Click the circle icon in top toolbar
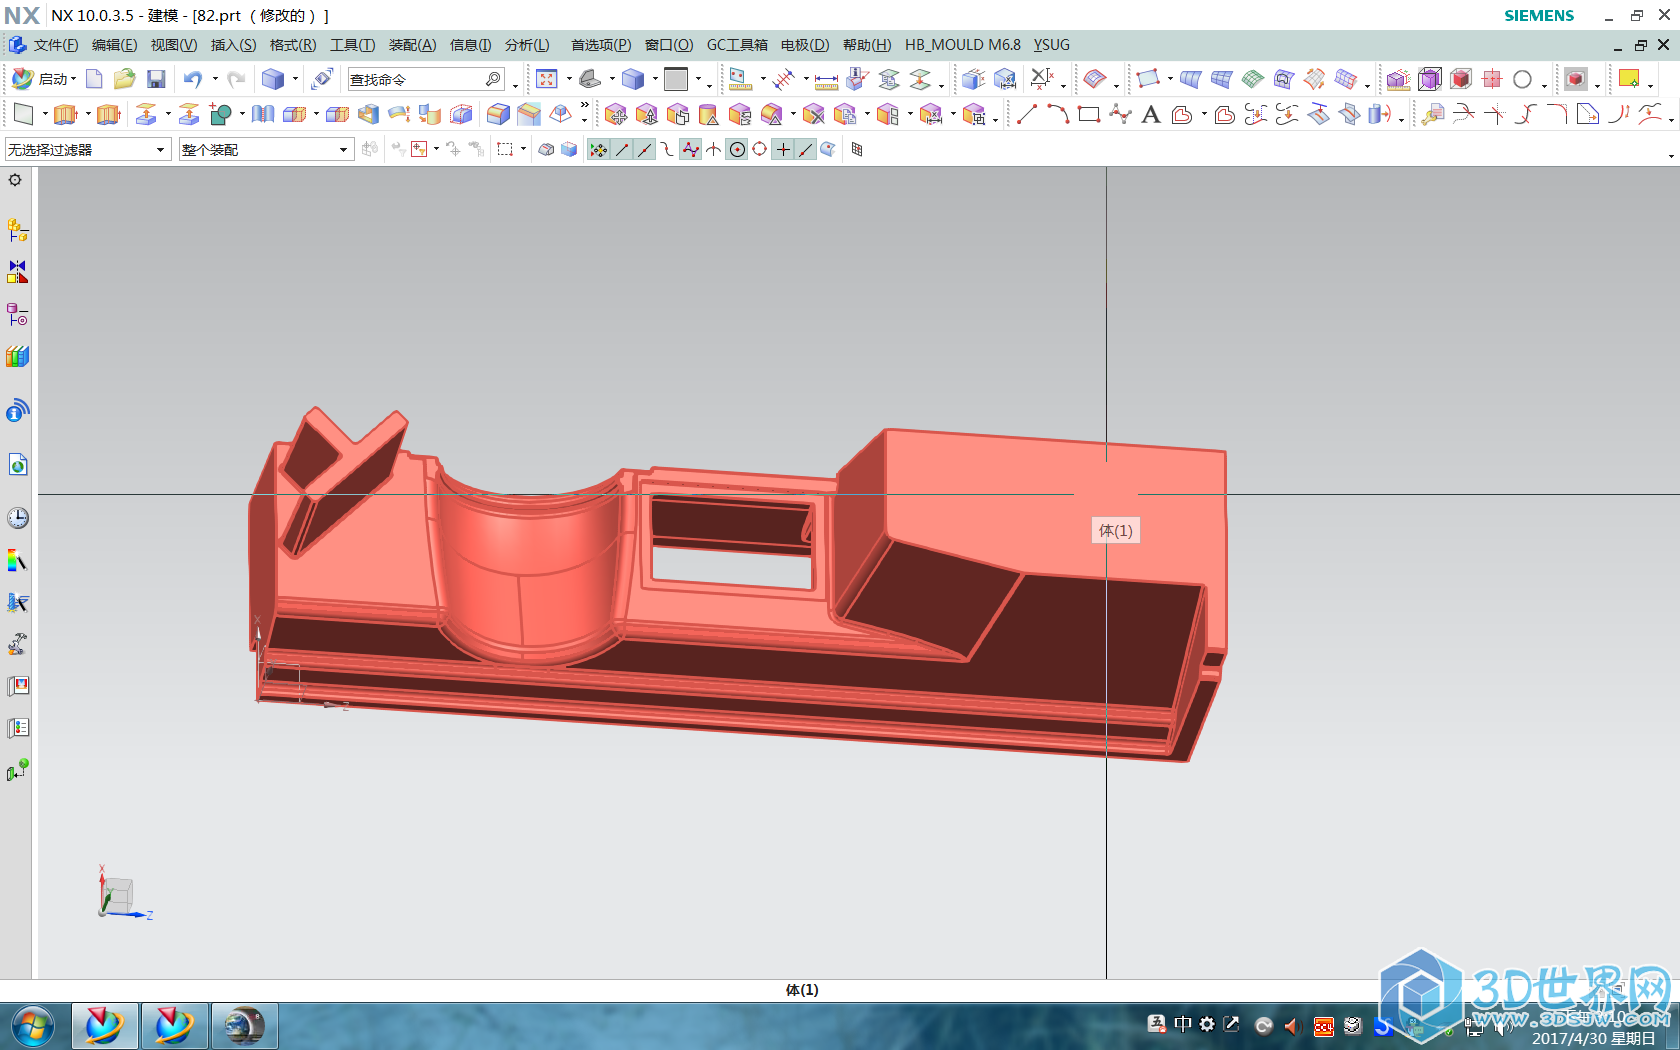The image size is (1680, 1050). [x=1522, y=79]
